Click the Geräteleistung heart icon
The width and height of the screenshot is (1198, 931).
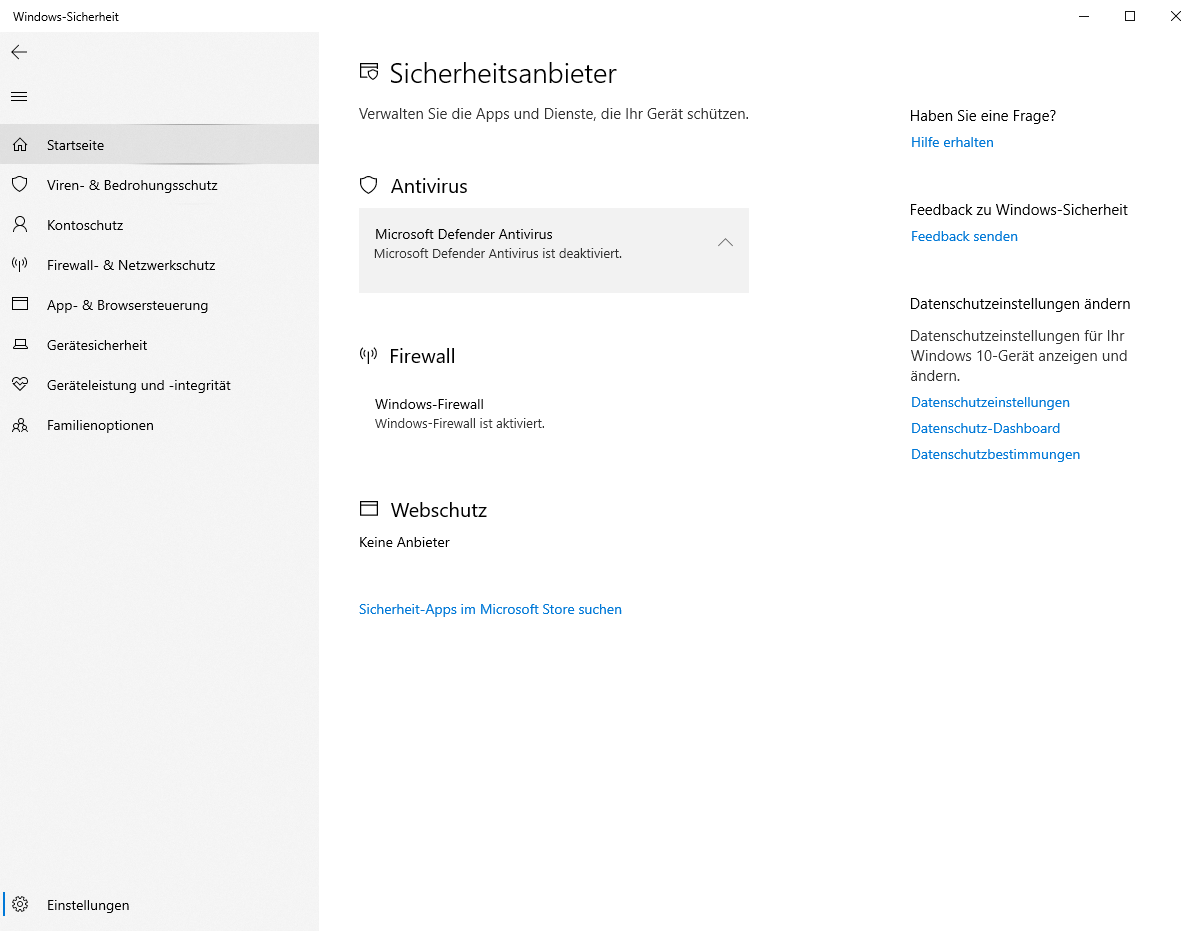coord(20,384)
